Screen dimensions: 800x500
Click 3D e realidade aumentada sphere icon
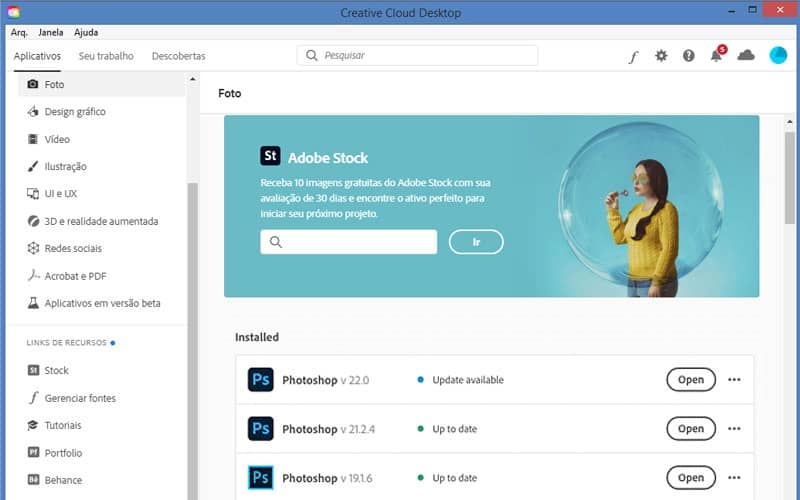pos(33,221)
